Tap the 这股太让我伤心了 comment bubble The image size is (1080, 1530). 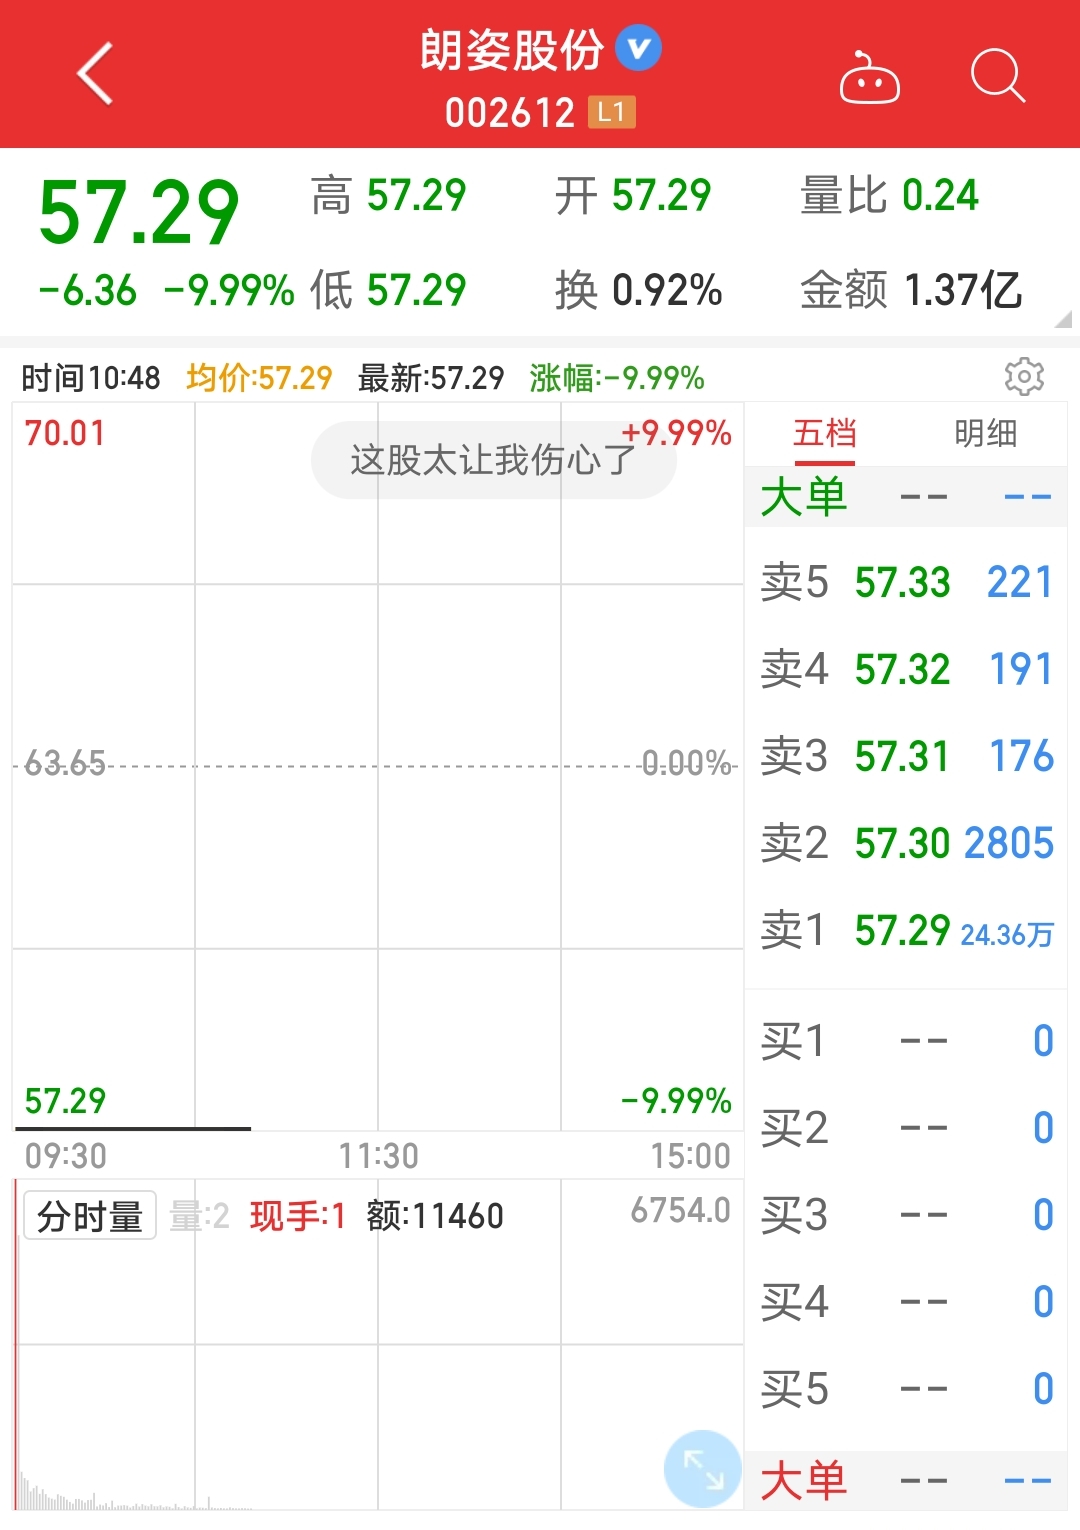coord(494,460)
